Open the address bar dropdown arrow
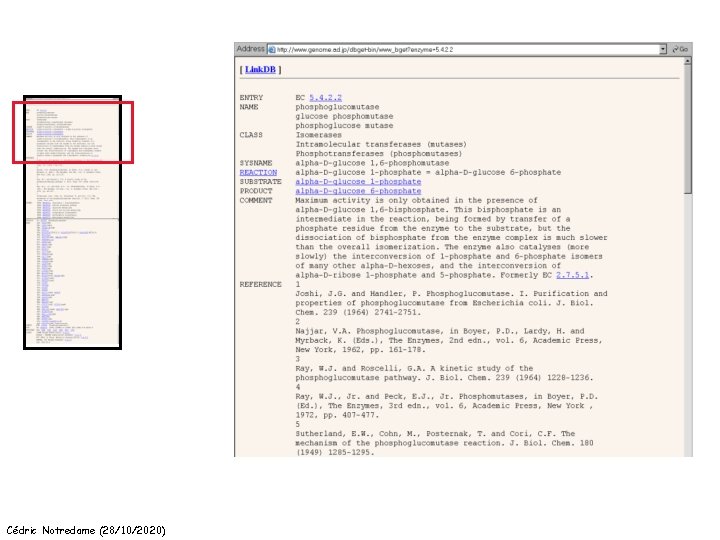The height and width of the screenshot is (540, 720). click(663, 49)
